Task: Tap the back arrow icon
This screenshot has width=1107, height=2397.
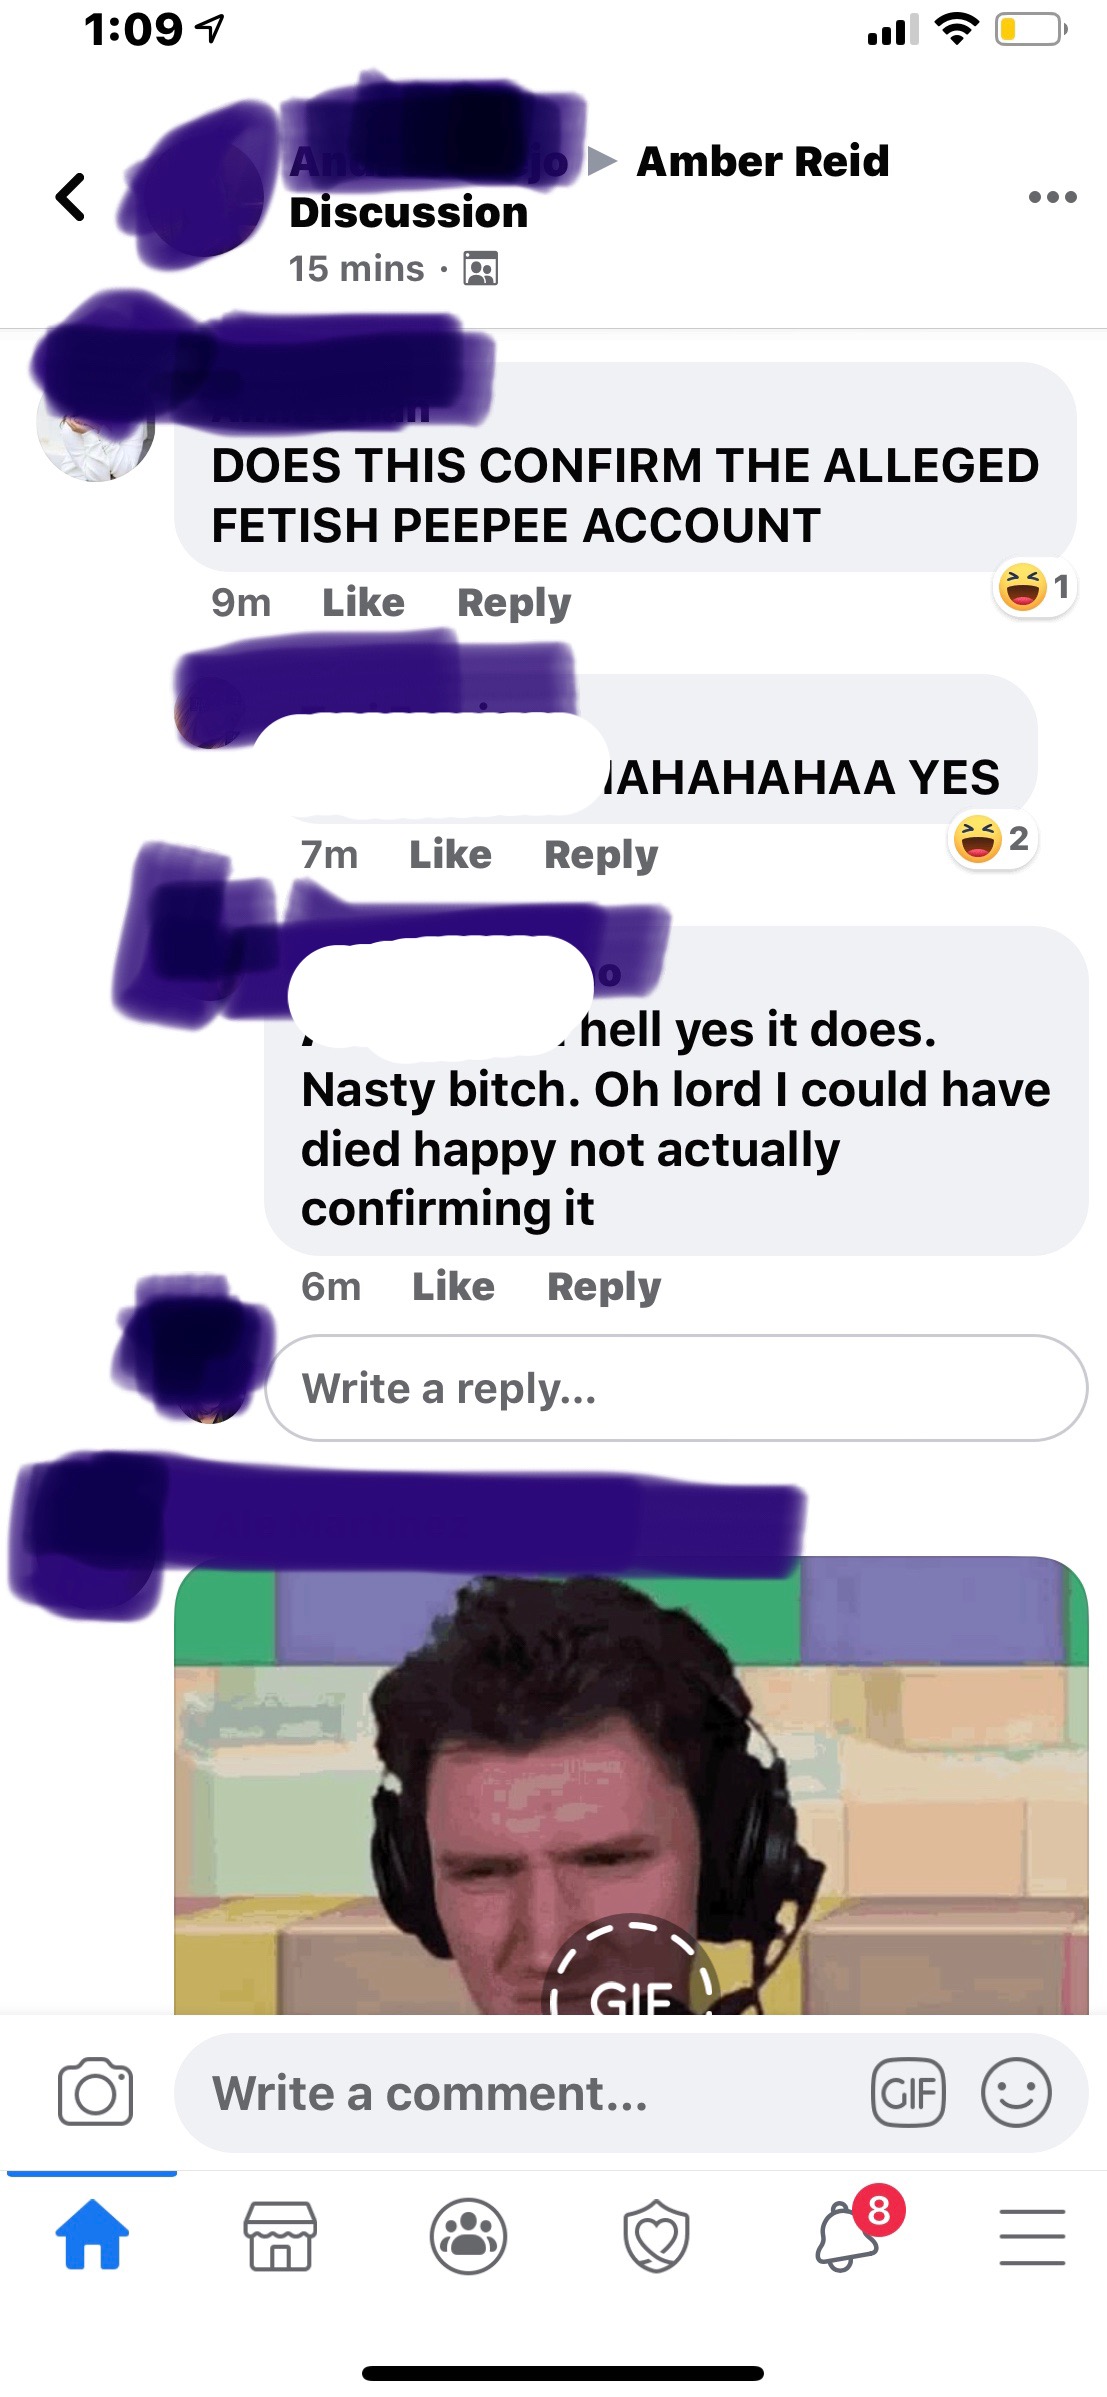Action: click(70, 197)
